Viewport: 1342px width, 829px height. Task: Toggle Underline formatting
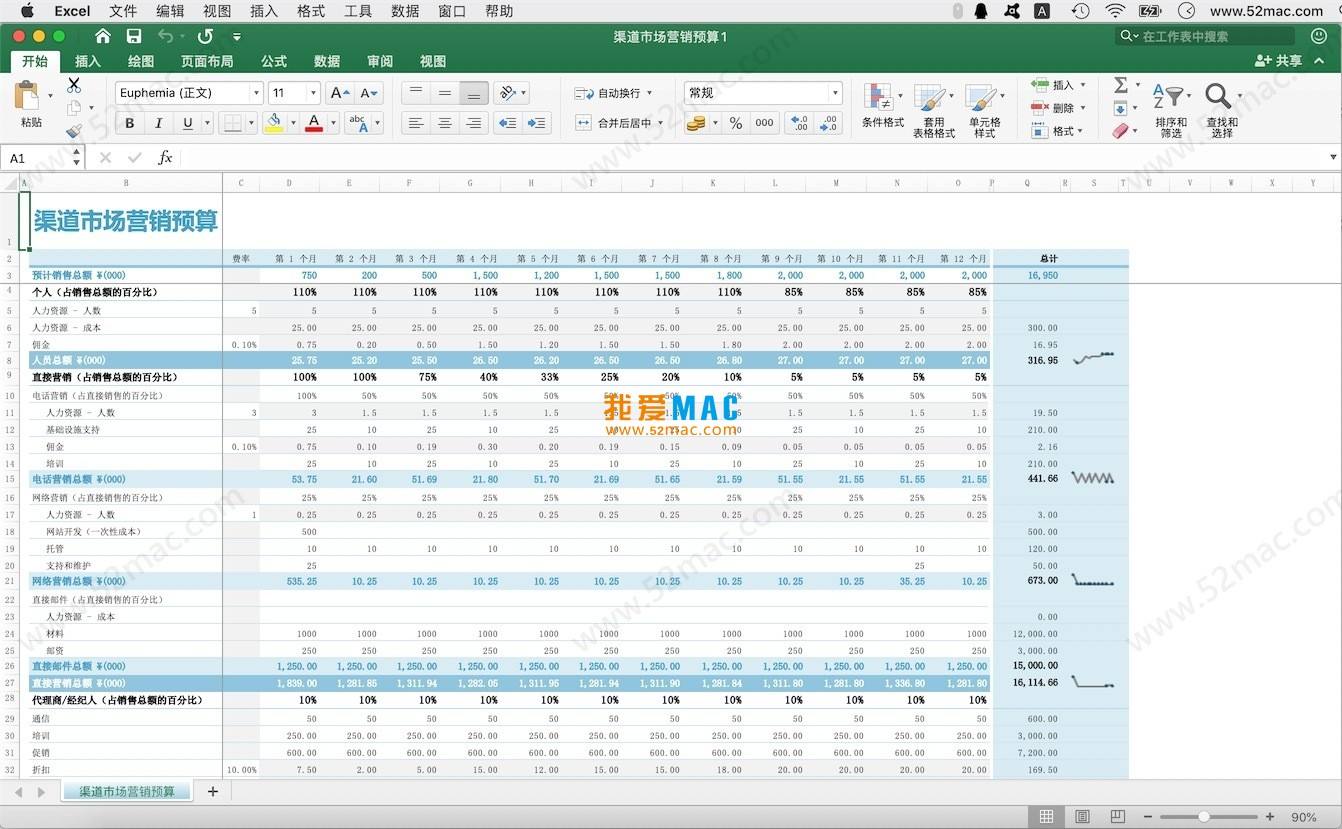click(188, 123)
